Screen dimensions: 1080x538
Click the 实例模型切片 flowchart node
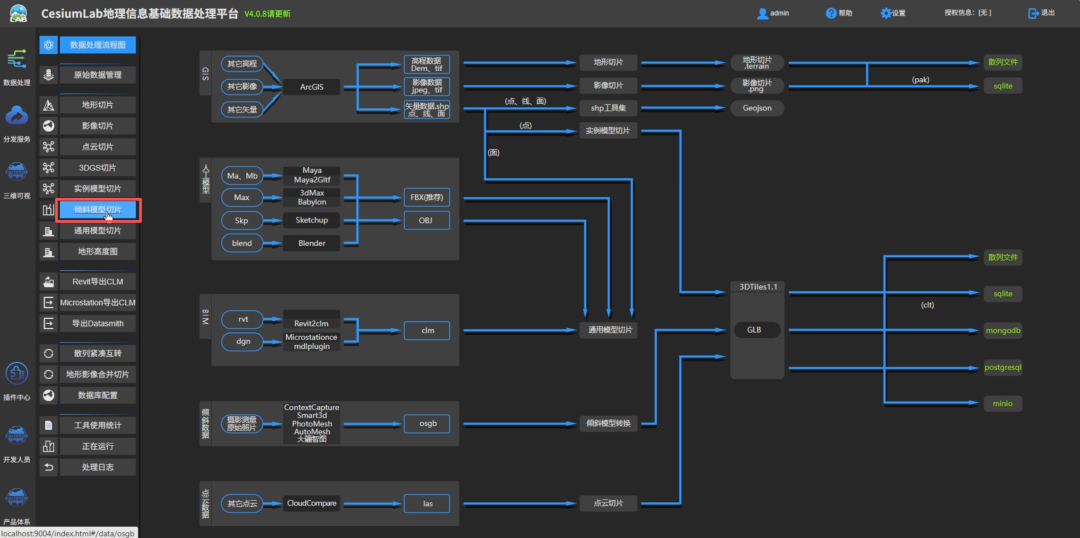click(x=608, y=131)
